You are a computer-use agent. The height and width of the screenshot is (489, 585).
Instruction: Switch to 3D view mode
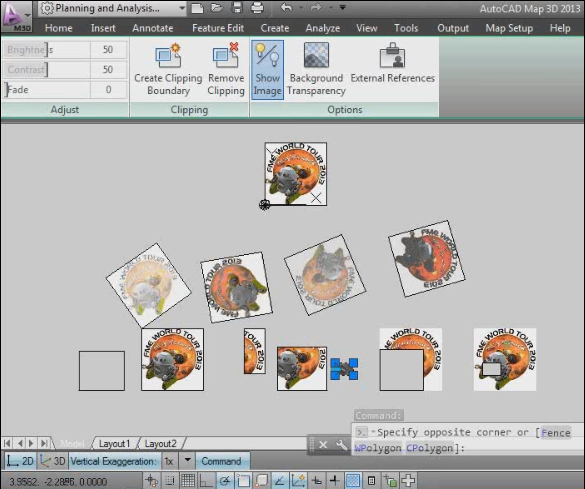pyautogui.click(x=53, y=461)
